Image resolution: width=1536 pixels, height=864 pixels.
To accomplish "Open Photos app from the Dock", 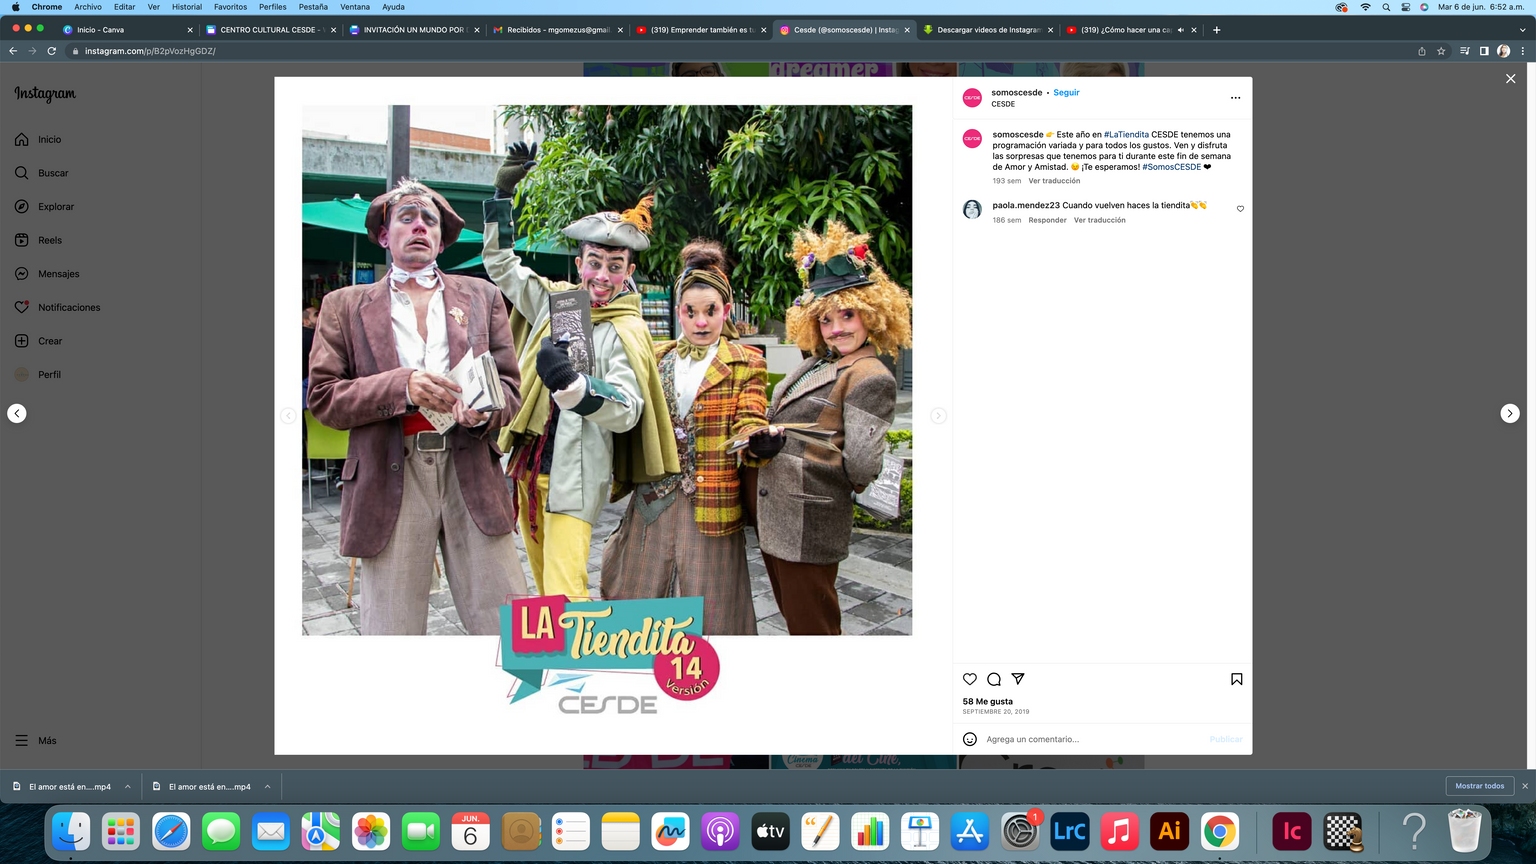I will click(x=371, y=831).
